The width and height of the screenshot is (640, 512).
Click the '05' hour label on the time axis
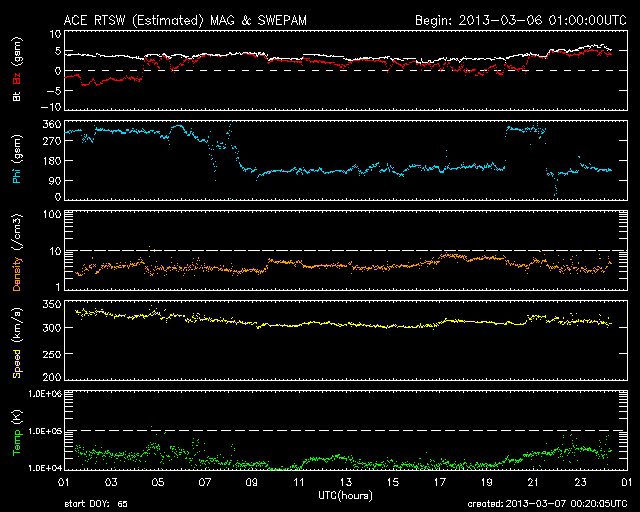(x=158, y=482)
